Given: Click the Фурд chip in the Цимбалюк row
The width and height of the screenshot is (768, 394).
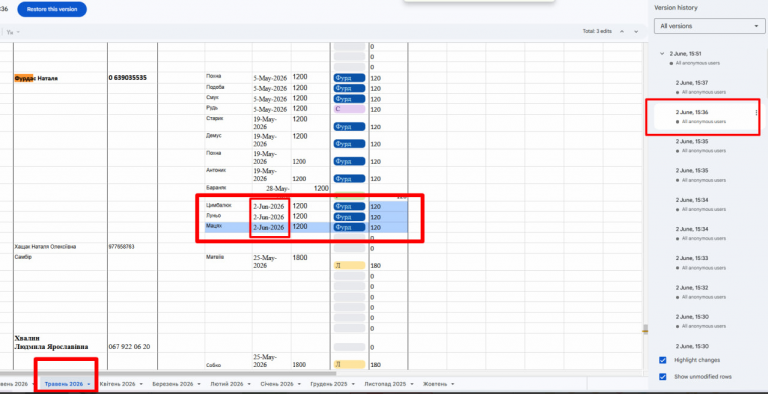Looking at the screenshot, I should point(350,206).
